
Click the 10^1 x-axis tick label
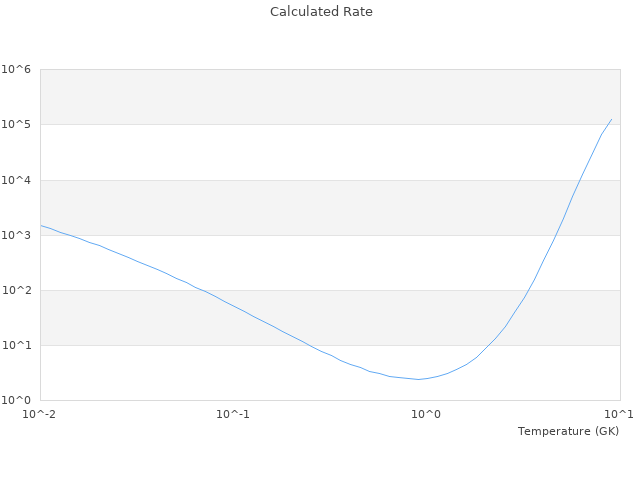(x=619, y=414)
